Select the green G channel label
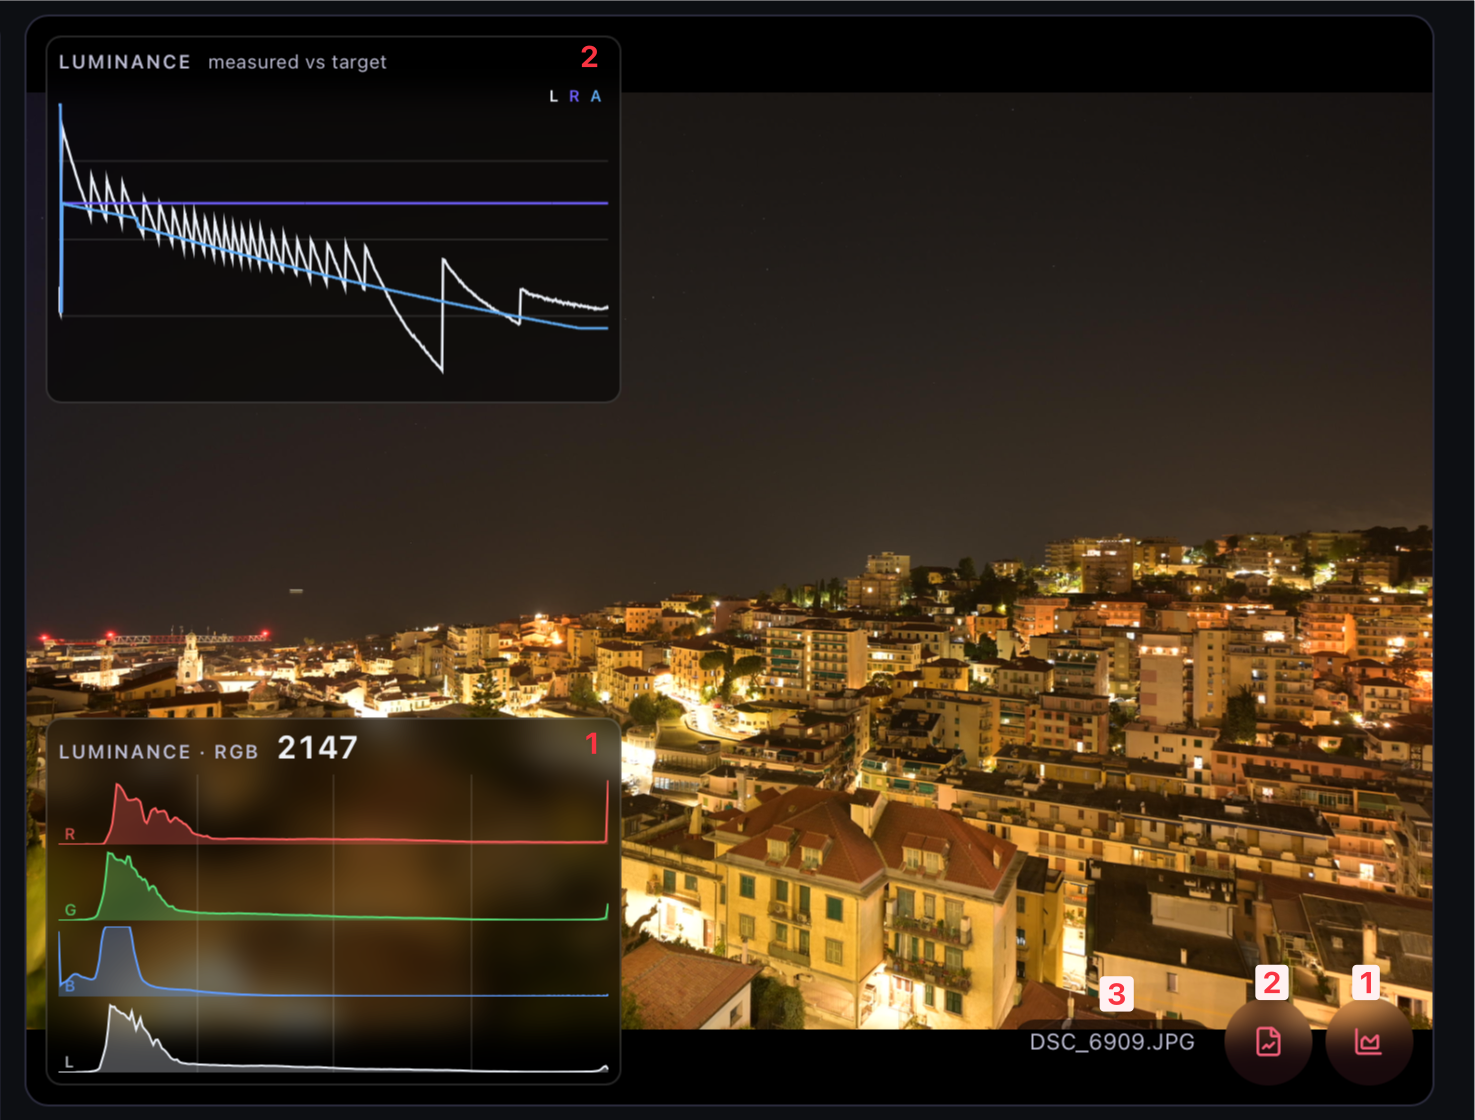 70,910
